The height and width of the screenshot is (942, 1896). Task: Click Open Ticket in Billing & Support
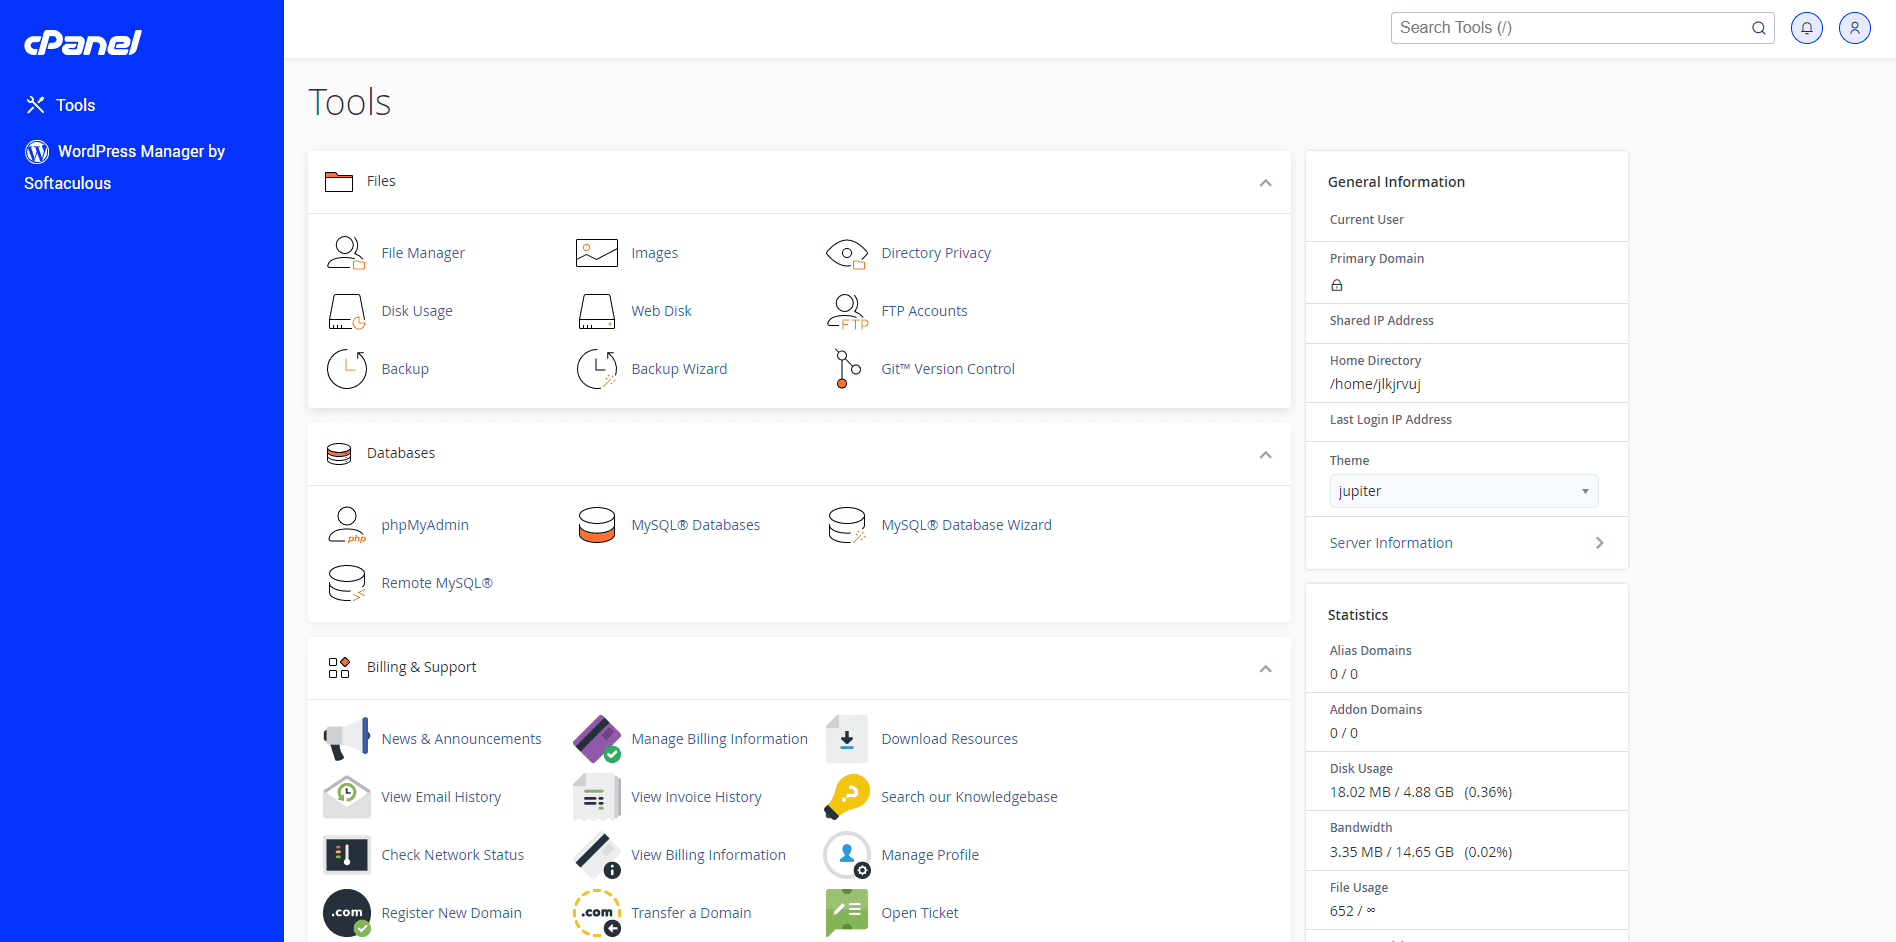[918, 912]
